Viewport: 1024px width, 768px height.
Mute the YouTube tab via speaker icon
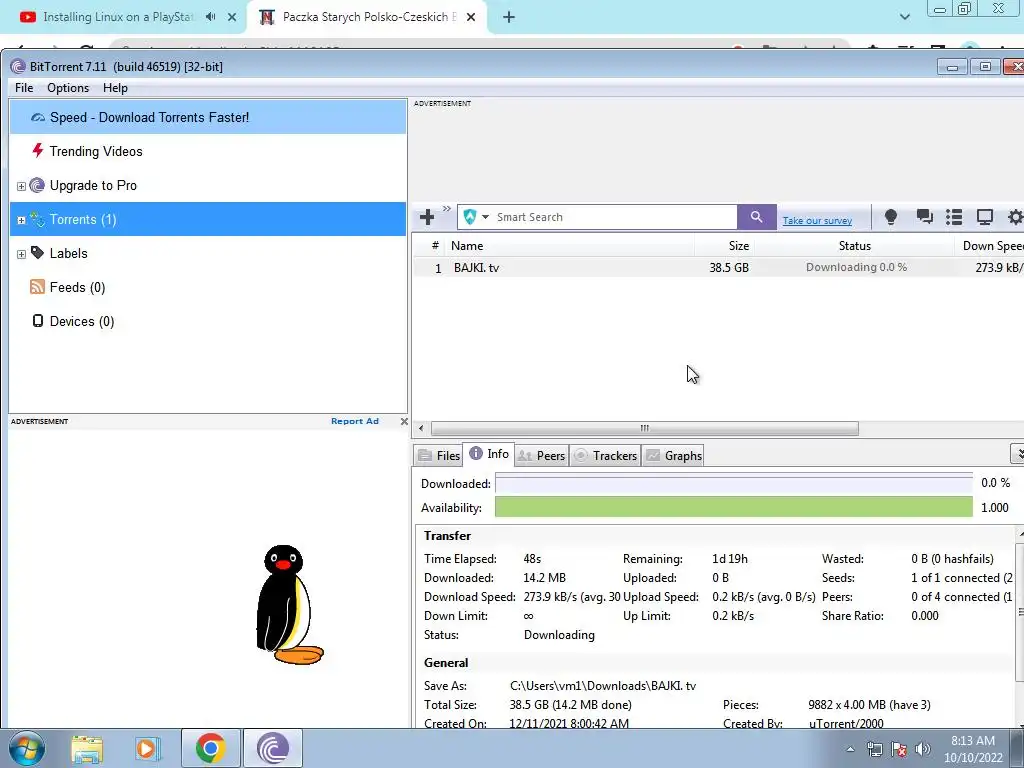[x=210, y=17]
